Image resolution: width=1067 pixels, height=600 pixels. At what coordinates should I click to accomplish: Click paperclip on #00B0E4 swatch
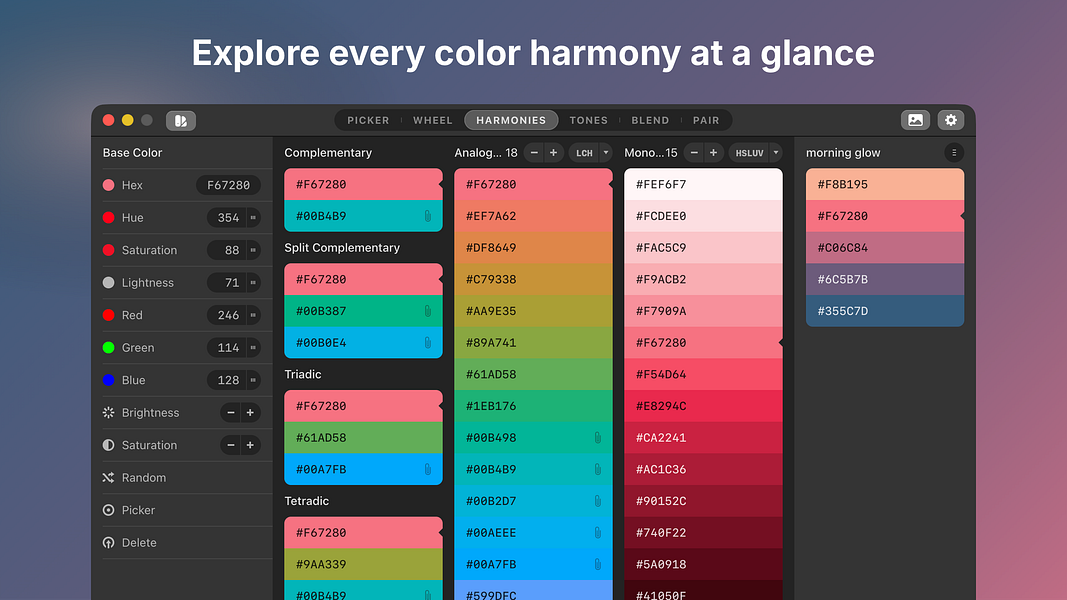[427, 343]
